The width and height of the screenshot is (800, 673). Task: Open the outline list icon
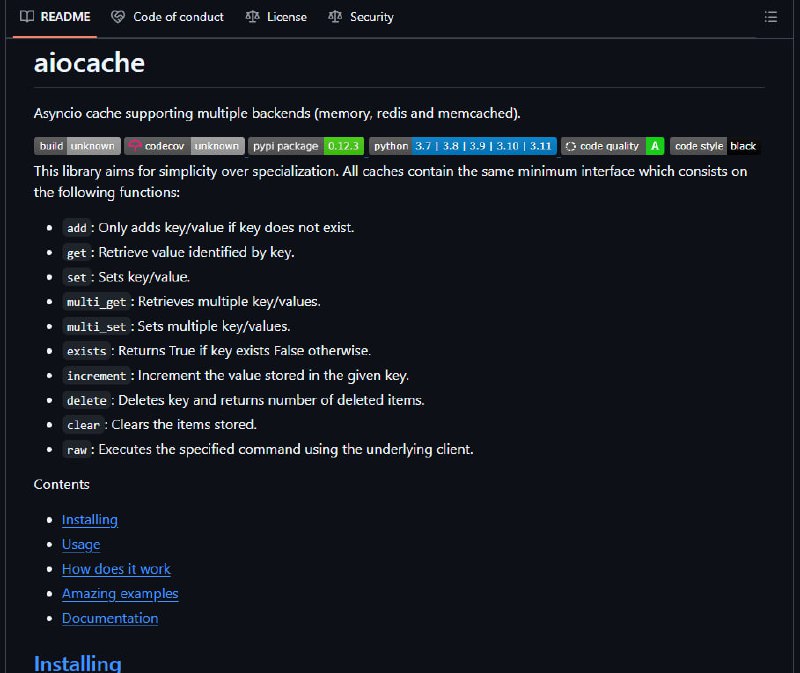[x=771, y=17]
